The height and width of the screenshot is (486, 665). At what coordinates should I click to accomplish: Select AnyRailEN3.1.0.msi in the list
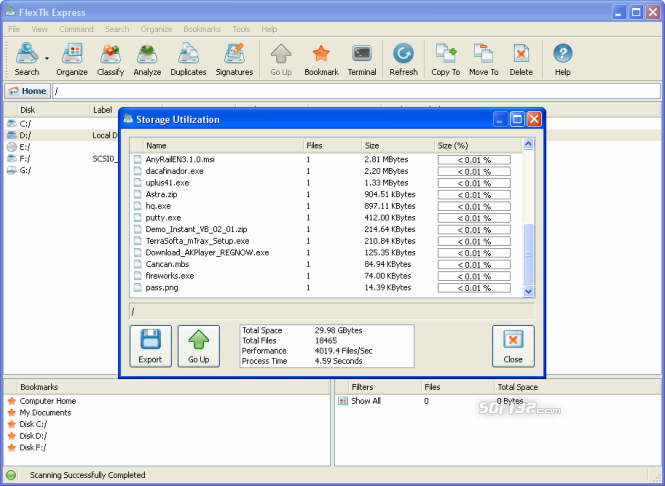coord(326,159)
